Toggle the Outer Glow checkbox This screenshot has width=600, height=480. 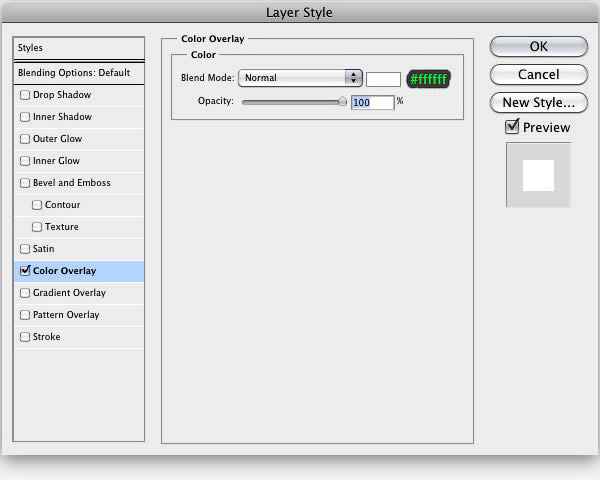[x=25, y=139]
